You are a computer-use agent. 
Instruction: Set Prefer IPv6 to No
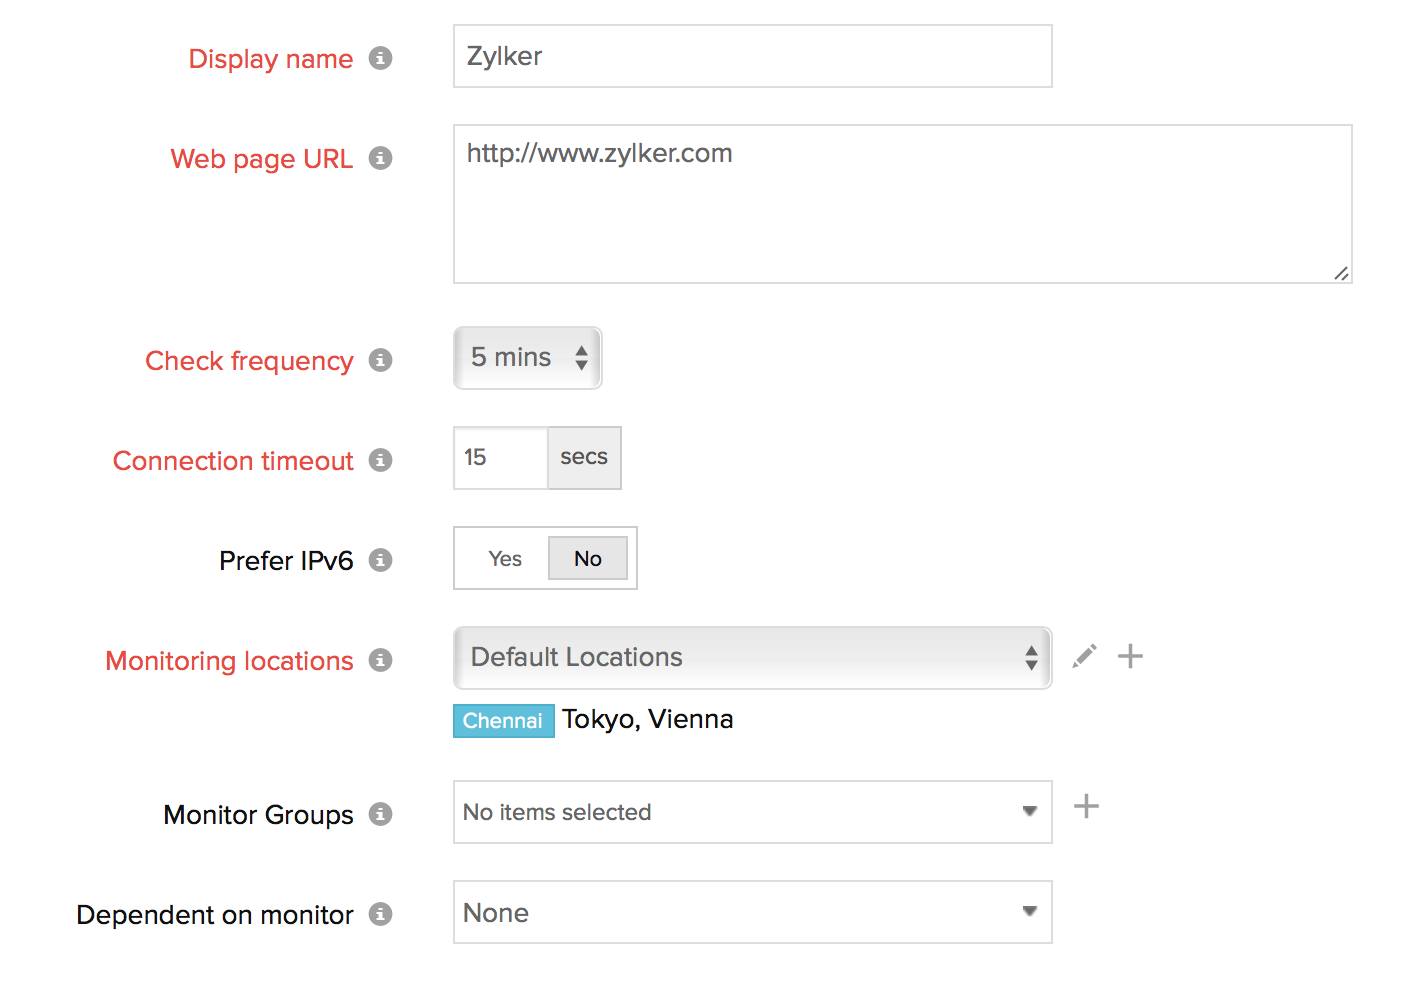[588, 559]
